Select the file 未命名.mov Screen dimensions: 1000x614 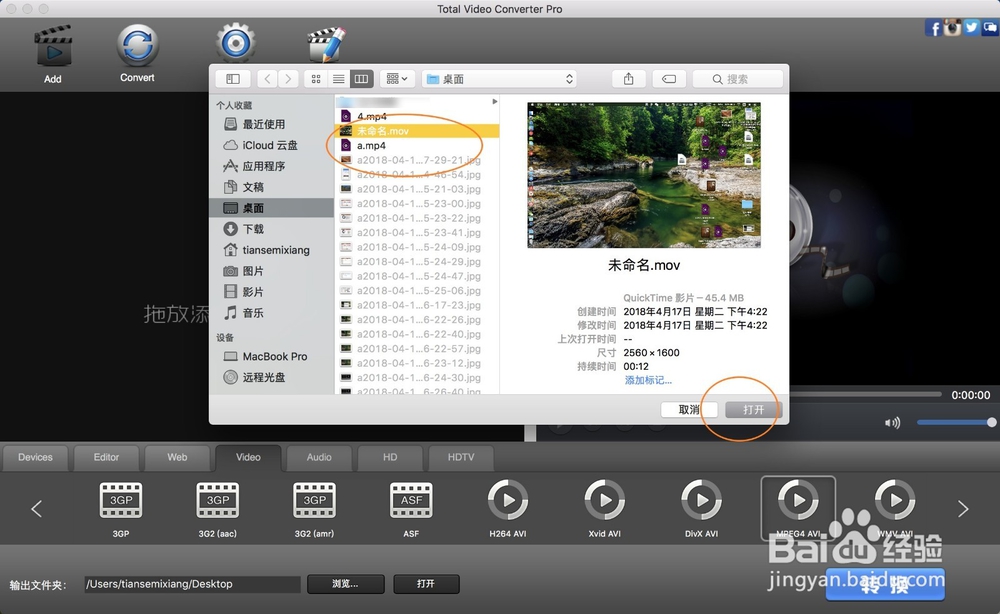point(417,131)
